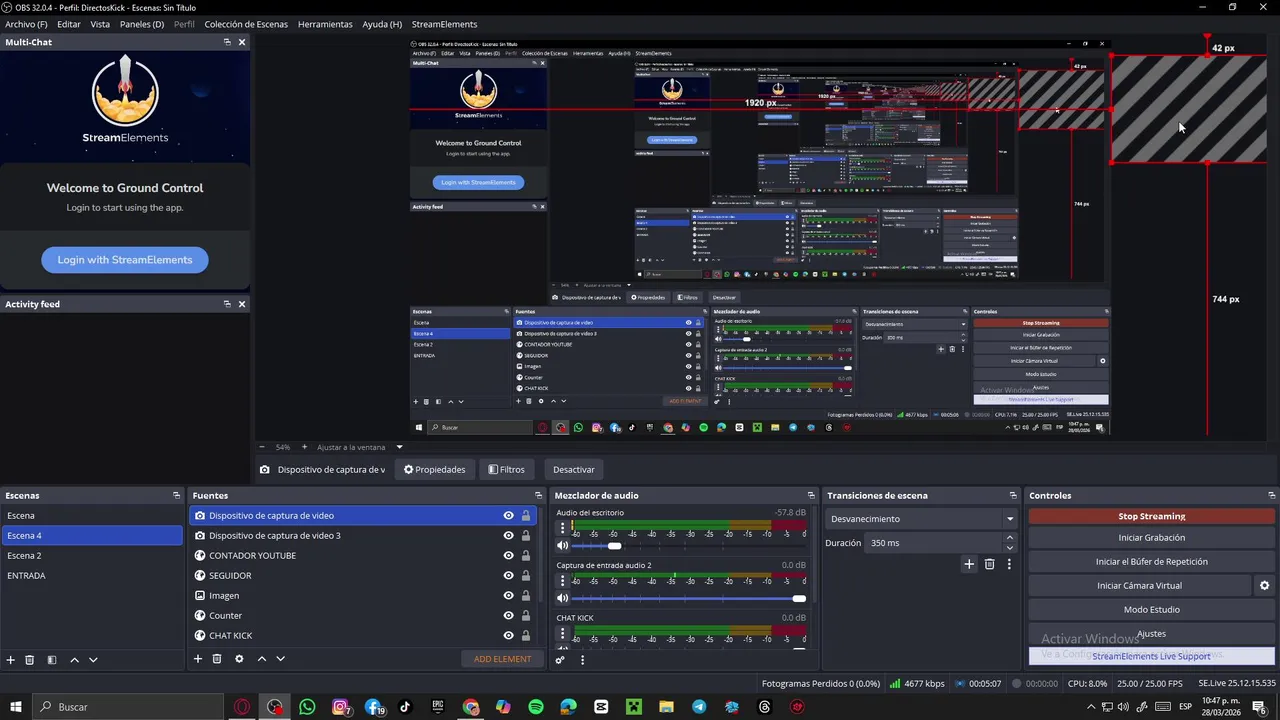This screenshot has height=720, width=1280.
Task: Click Login with StreamElements button
Action: pos(125,260)
